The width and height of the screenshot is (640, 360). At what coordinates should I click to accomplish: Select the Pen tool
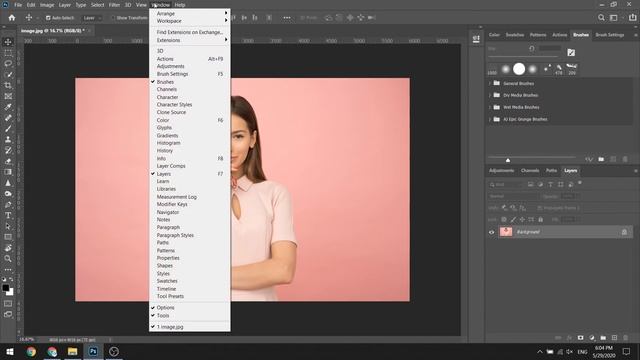(x=8, y=204)
